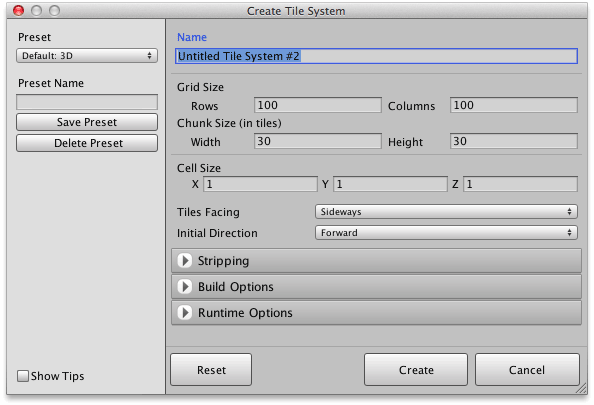
Task: Enable the Show Tips checkbox
Action: click(x=23, y=376)
